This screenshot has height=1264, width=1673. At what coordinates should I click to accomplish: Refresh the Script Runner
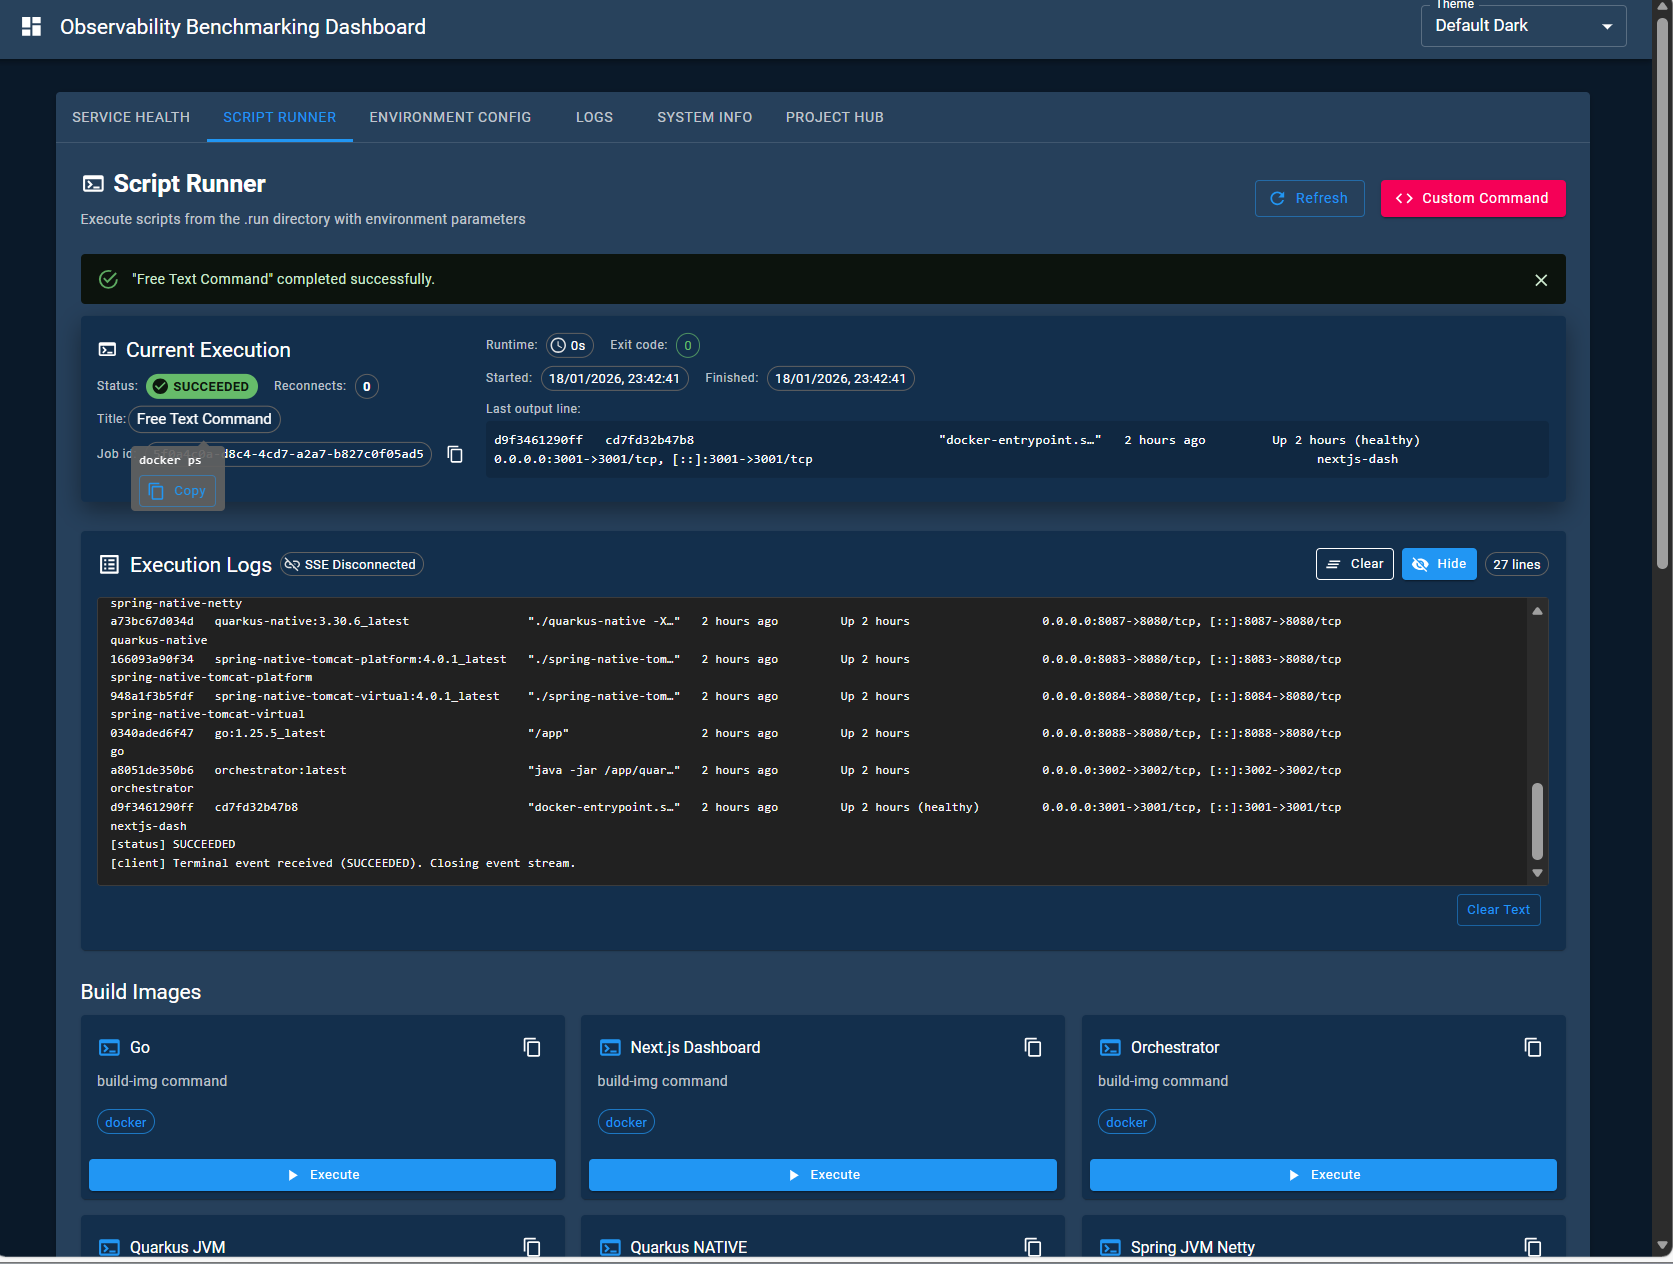(x=1309, y=198)
